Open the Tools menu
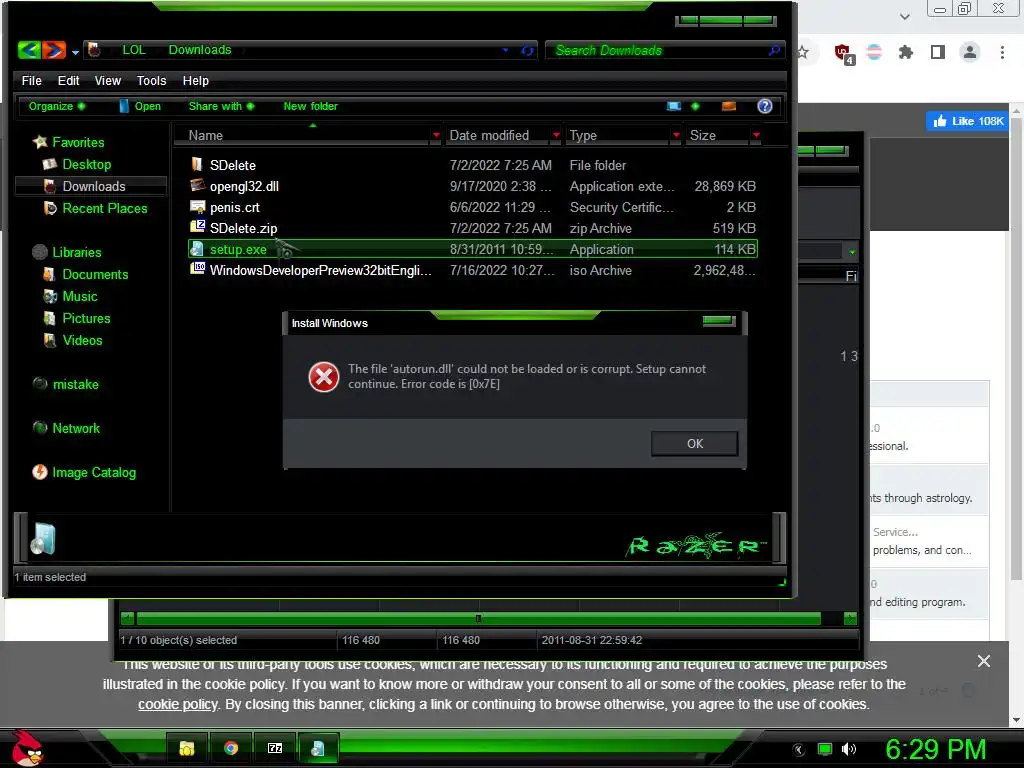Viewport: 1024px width, 768px height. coord(152,80)
